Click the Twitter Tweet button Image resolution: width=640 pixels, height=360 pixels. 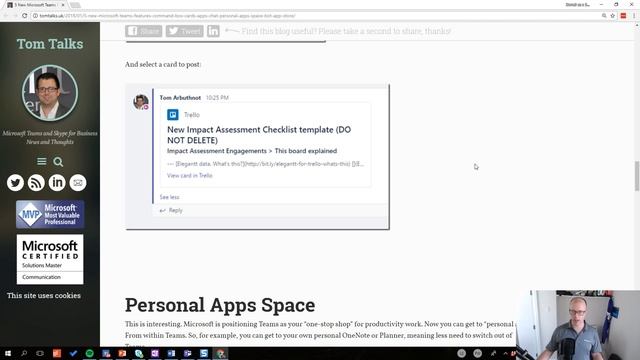tap(184, 31)
